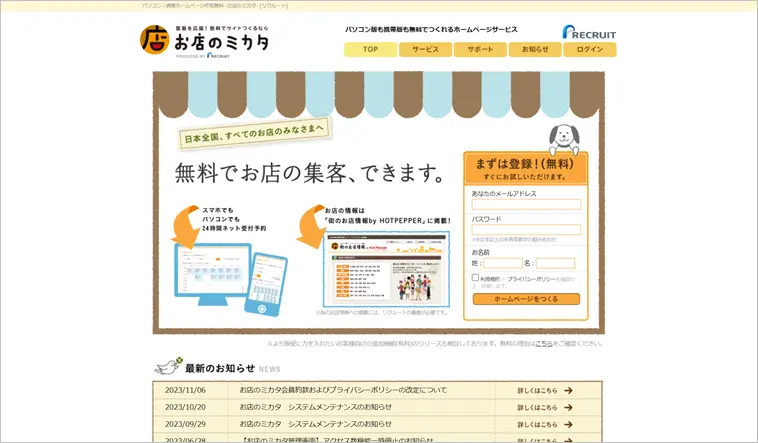Focus the パスワード input field

click(526, 230)
